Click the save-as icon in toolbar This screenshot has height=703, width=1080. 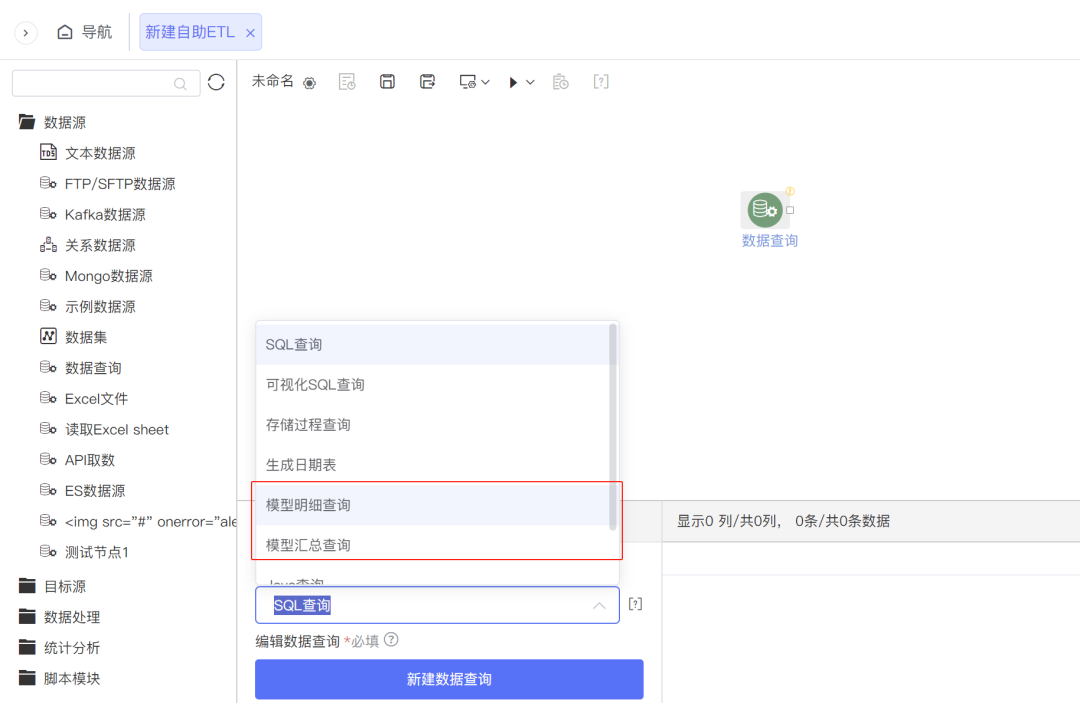(427, 81)
